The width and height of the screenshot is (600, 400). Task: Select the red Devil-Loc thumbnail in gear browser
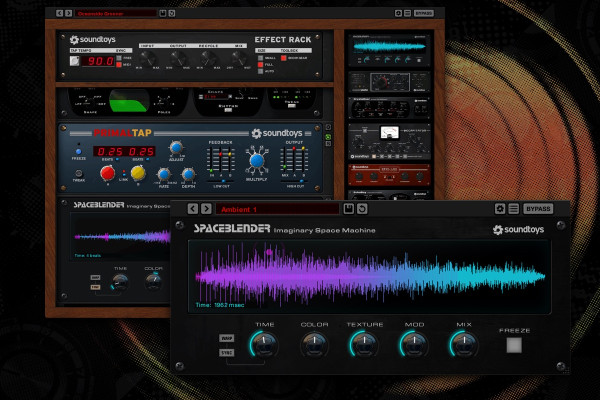(389, 175)
